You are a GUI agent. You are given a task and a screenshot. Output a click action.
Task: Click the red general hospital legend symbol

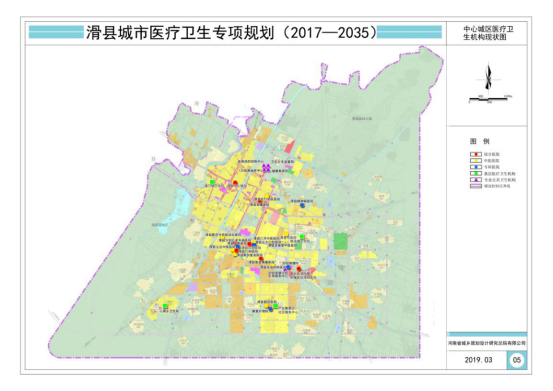tap(475, 154)
